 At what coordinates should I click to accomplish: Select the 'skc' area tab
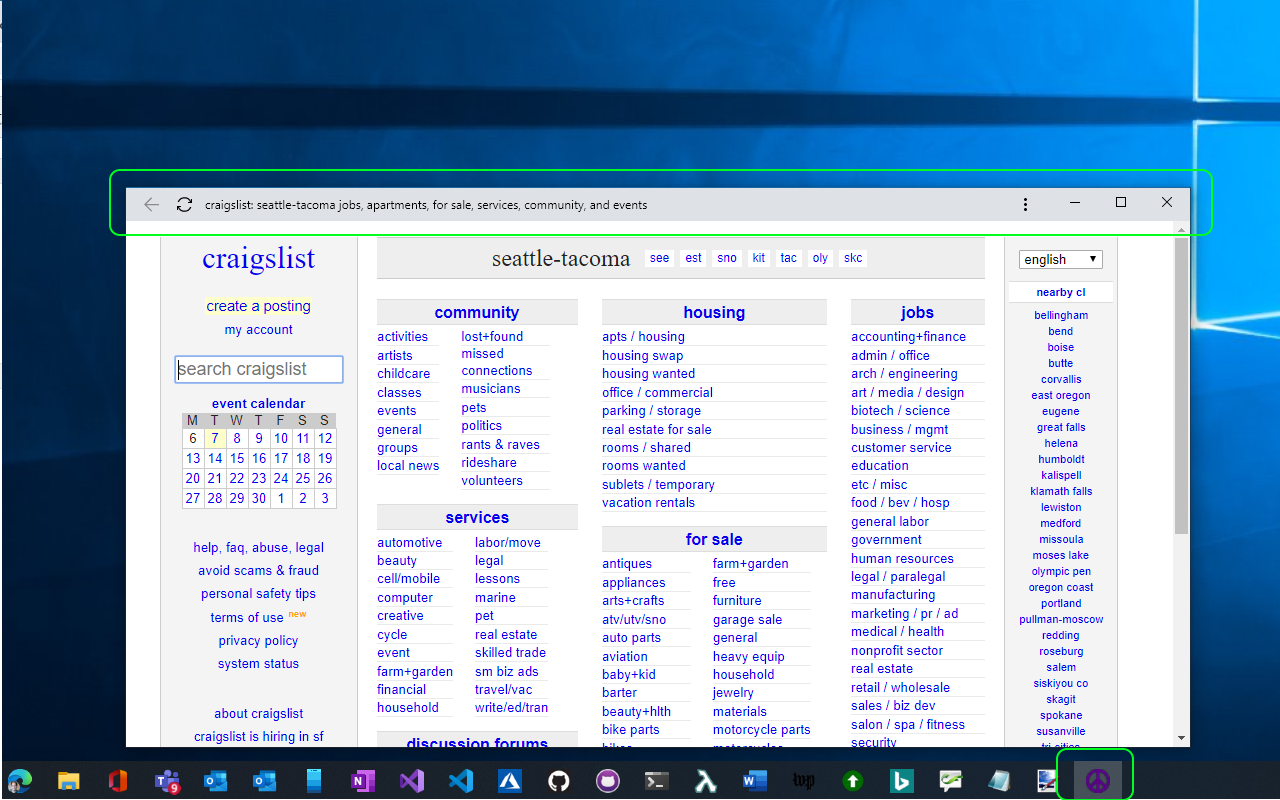click(853, 258)
